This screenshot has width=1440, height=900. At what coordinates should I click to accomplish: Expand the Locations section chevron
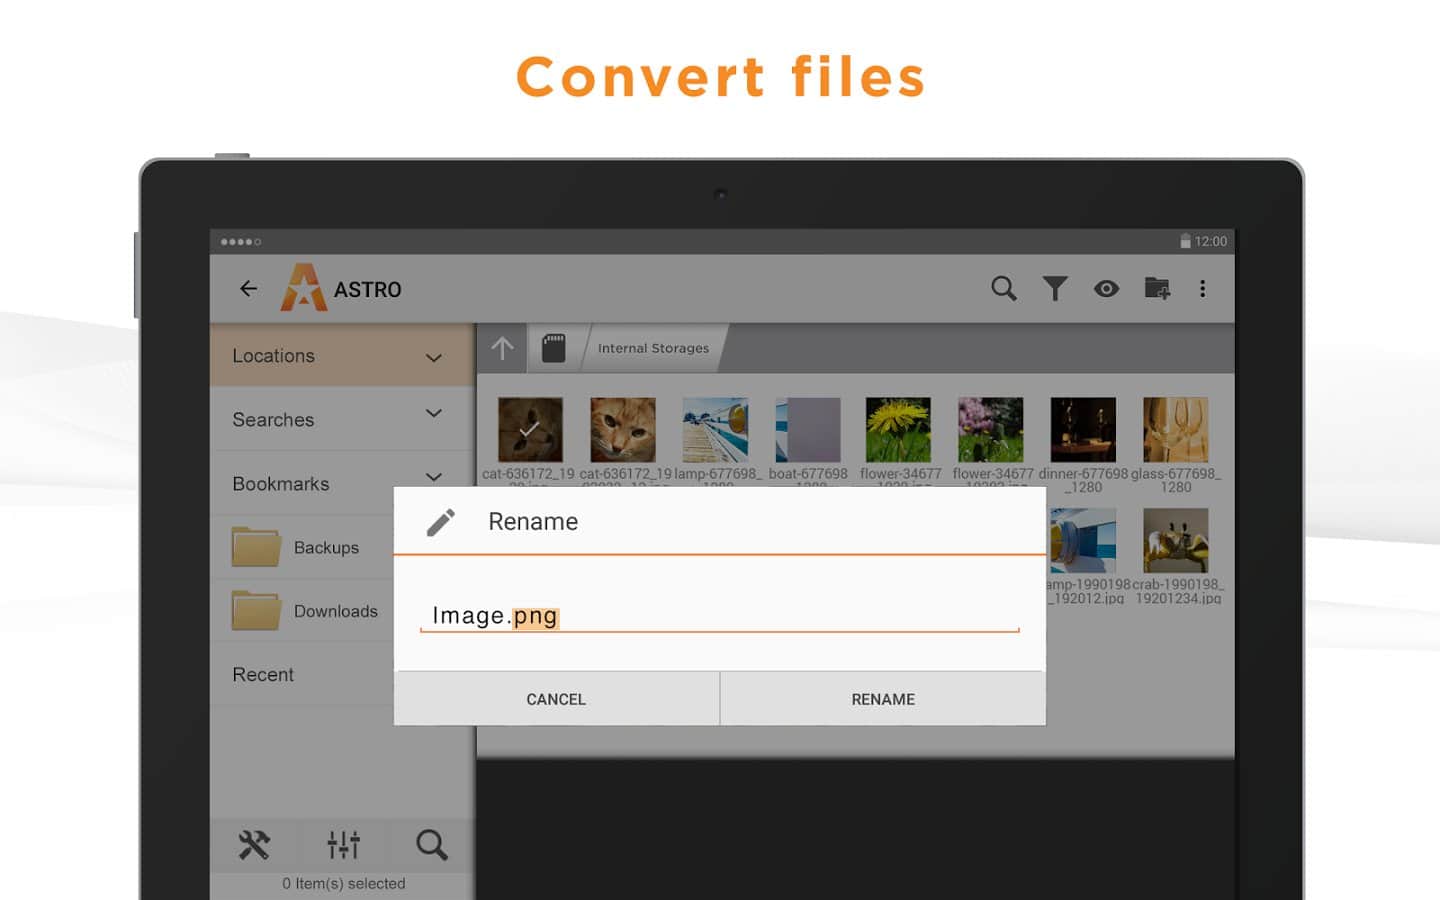(x=434, y=357)
